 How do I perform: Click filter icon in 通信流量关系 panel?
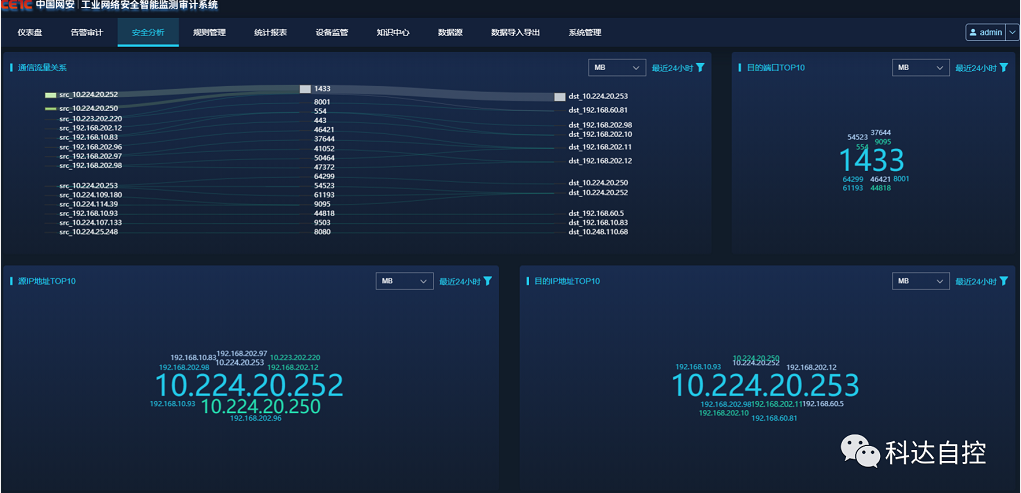tap(700, 68)
